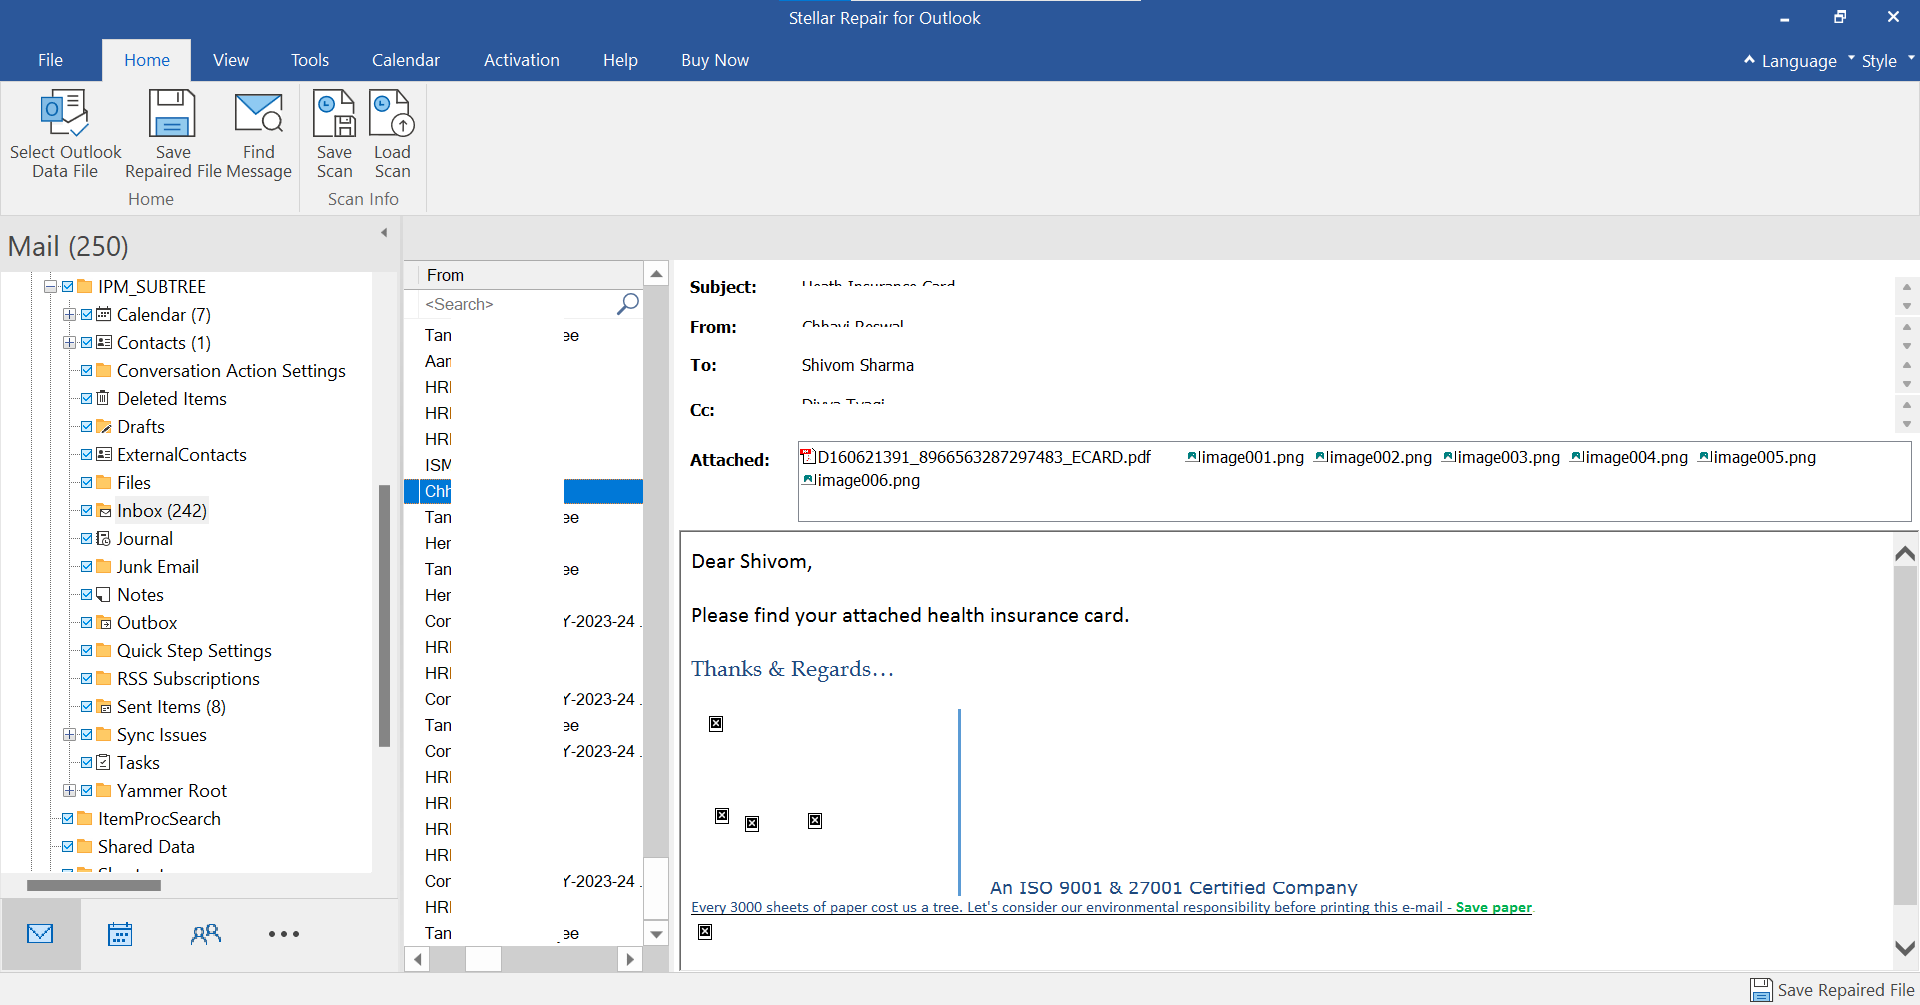The image size is (1920, 1005).
Task: Switch to Mail view using the envelope icon
Action: [x=40, y=933]
